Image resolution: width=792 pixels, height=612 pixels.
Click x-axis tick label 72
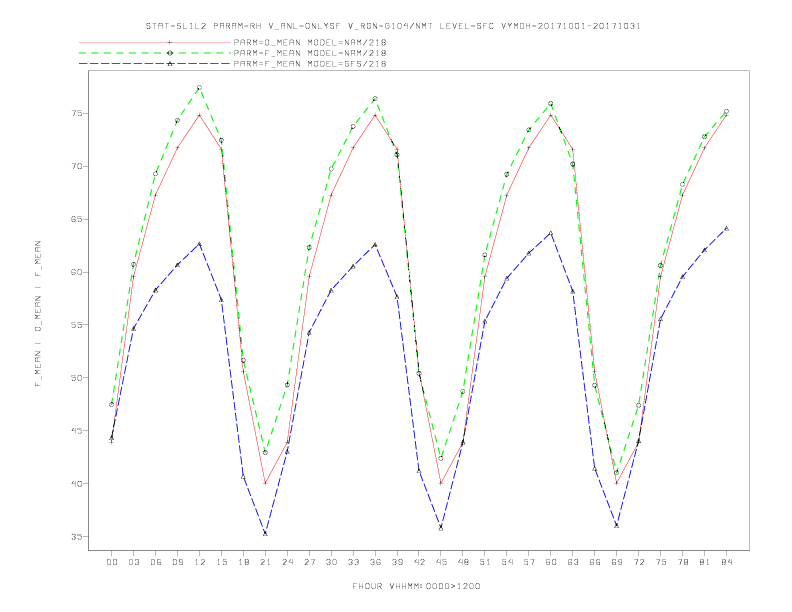click(x=638, y=562)
